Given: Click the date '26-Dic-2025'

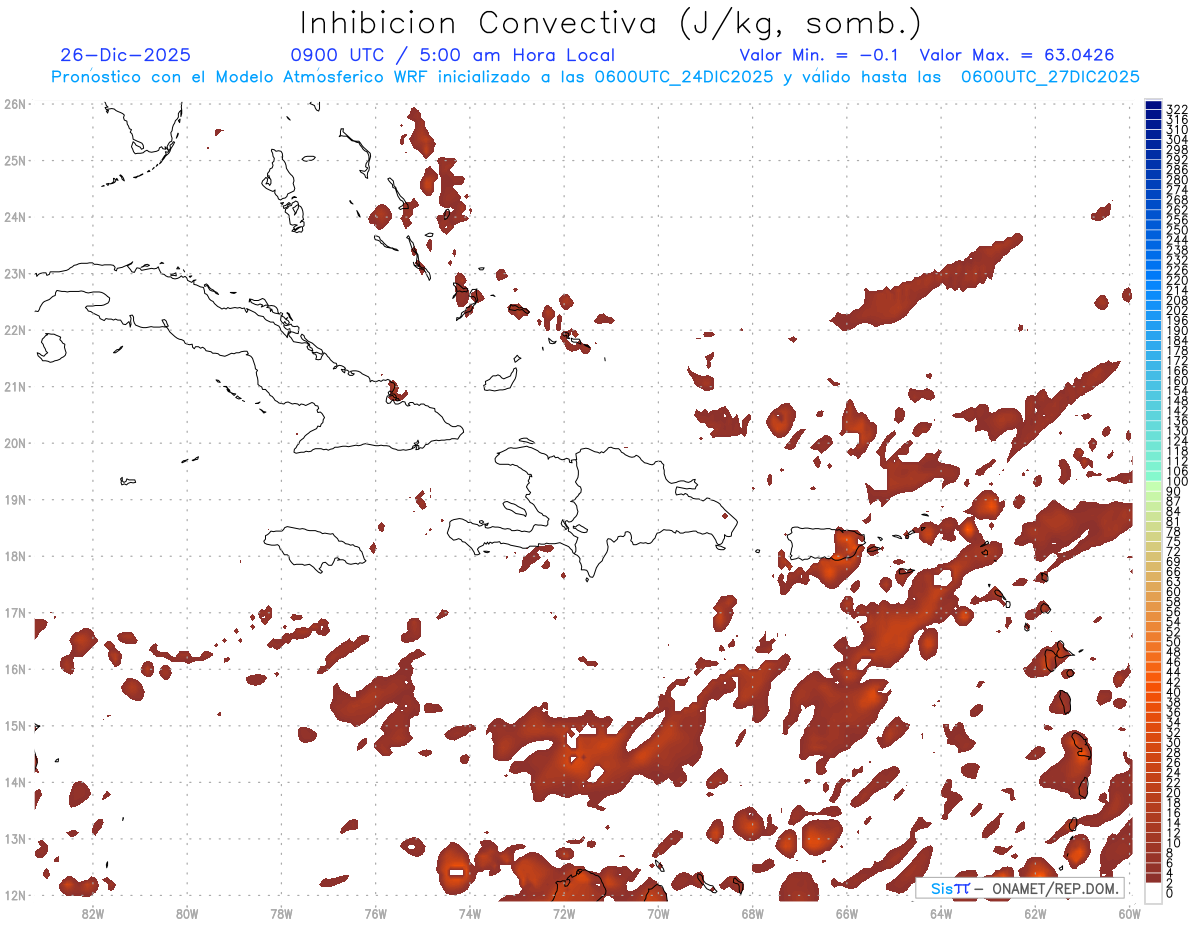Looking at the screenshot, I should point(126,56).
